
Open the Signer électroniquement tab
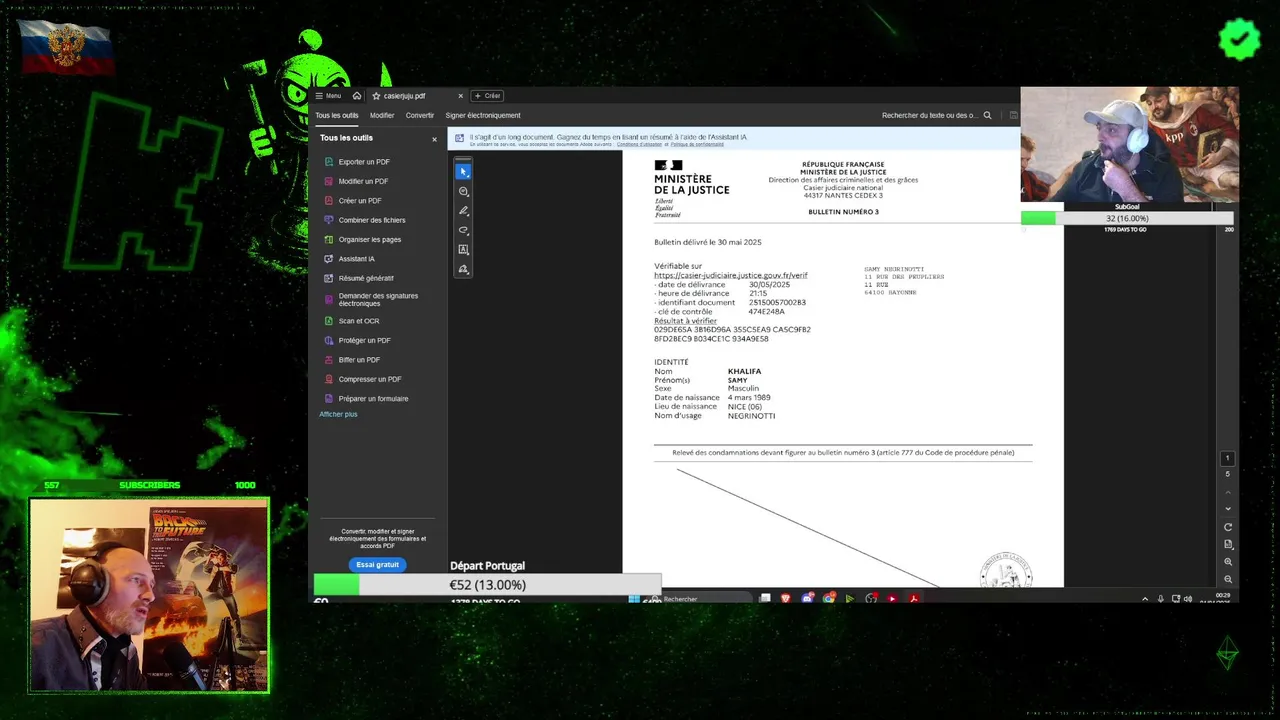483,115
